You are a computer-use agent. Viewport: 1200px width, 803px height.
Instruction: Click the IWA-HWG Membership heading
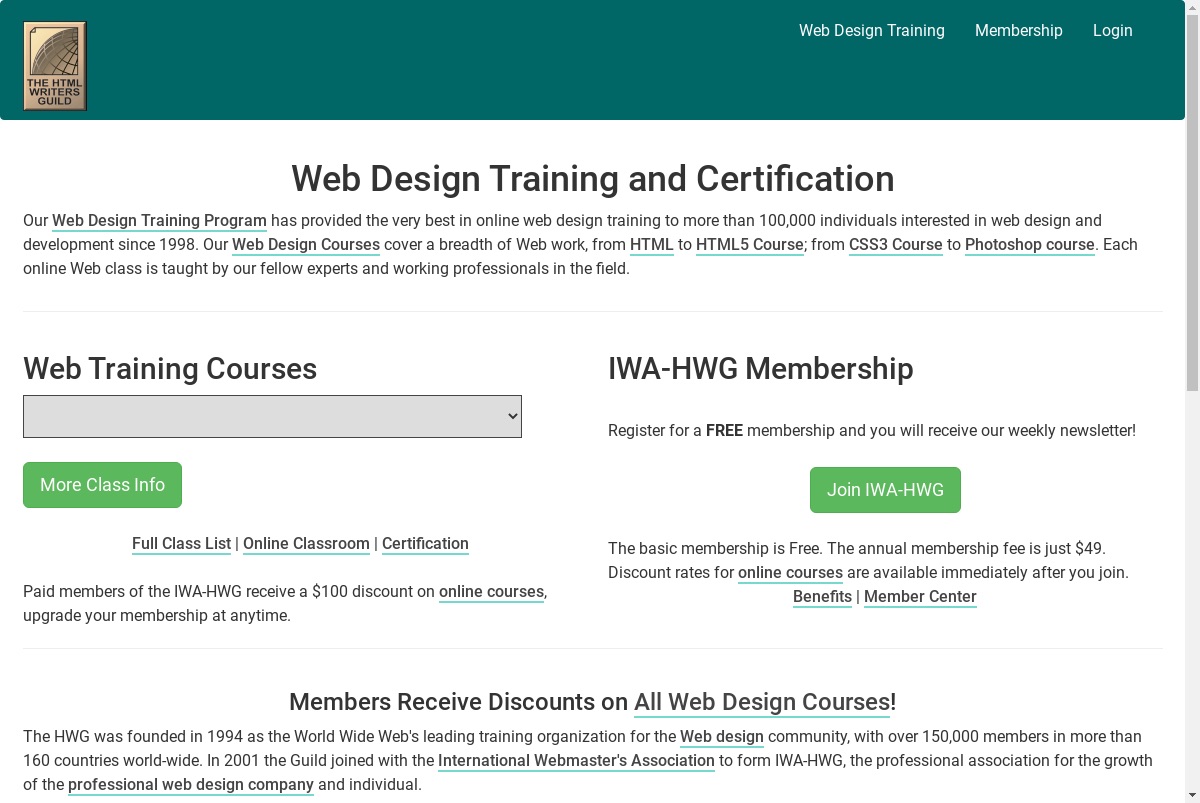[760, 368]
